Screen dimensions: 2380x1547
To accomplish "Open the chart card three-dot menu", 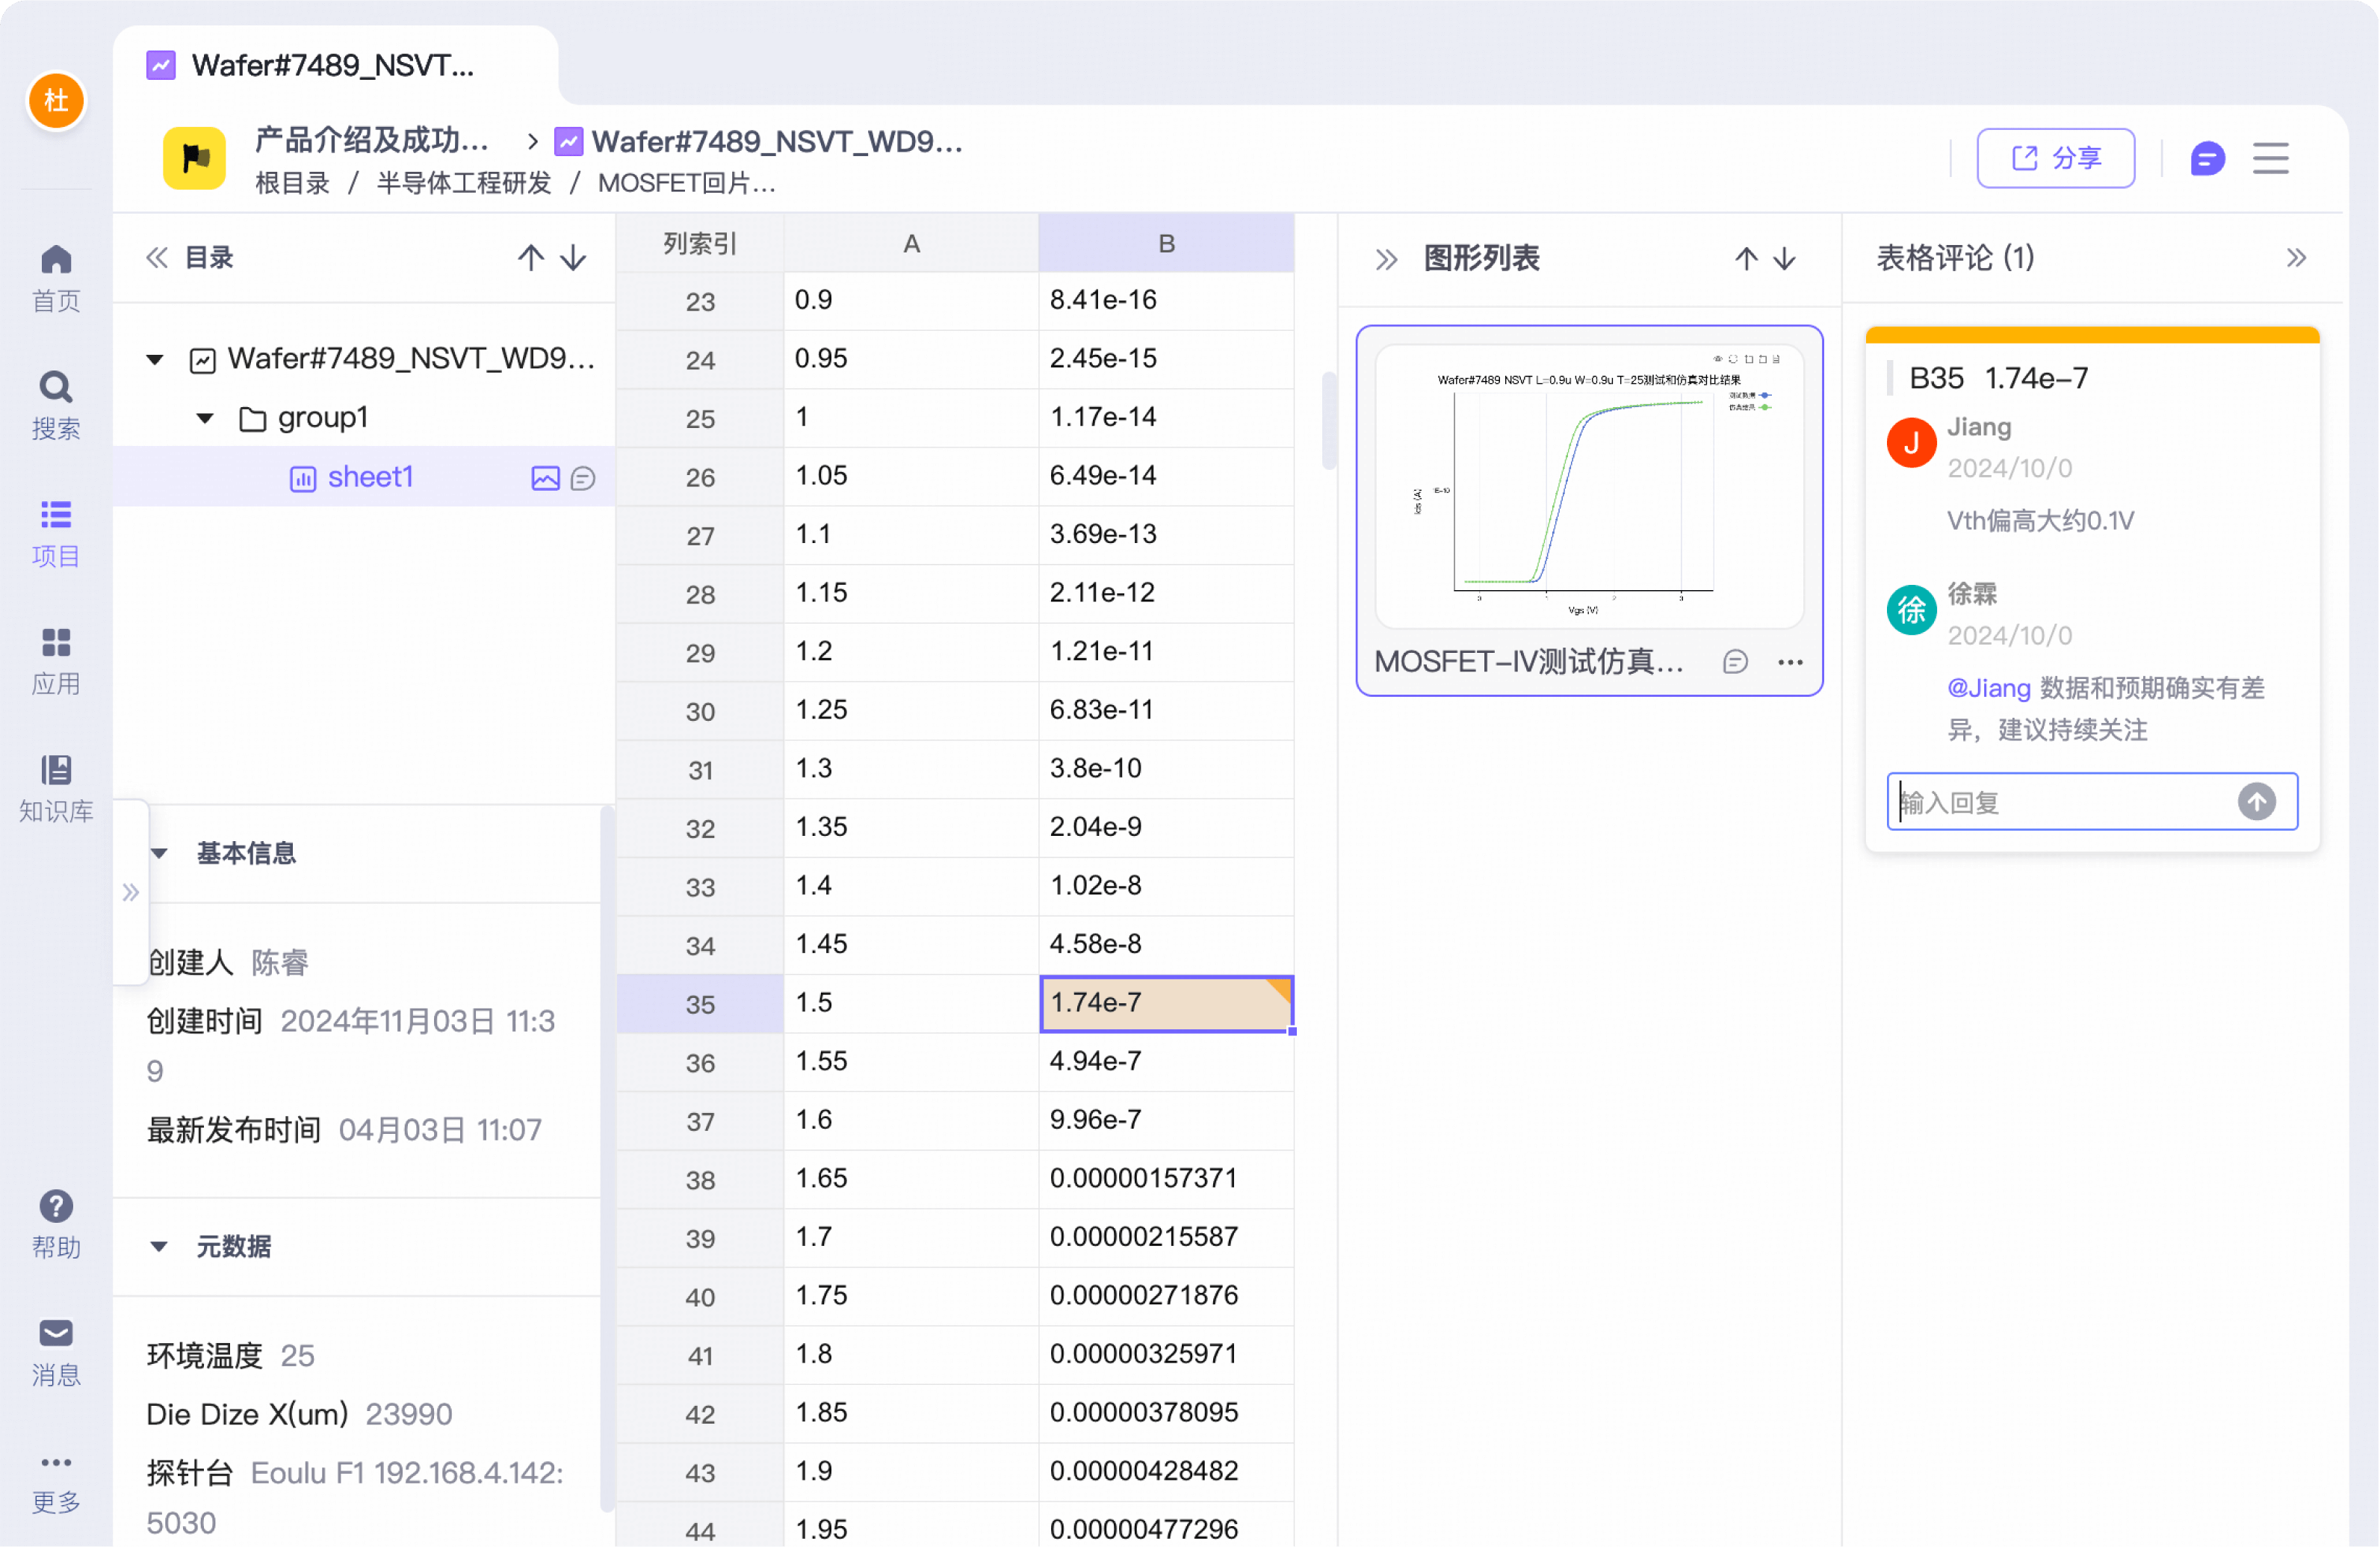I will click(1790, 662).
